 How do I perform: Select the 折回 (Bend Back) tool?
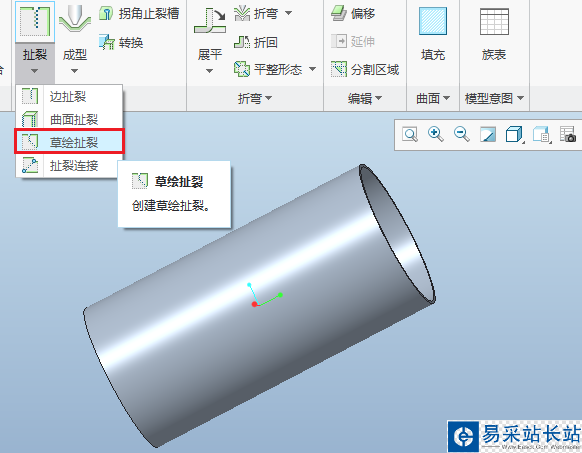(x=256, y=42)
